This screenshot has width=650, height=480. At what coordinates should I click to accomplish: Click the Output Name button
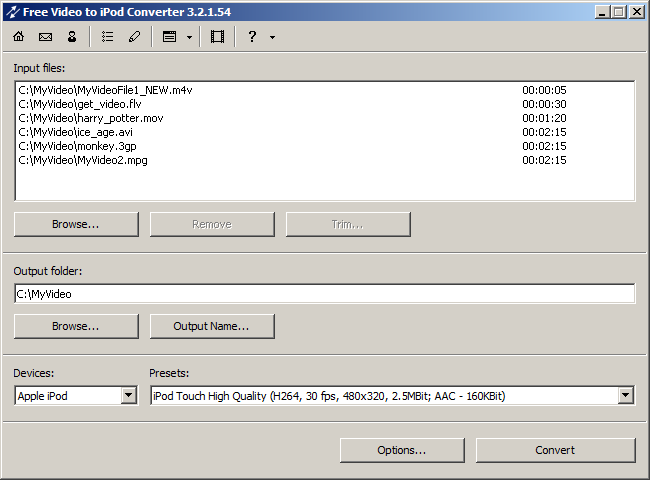tap(212, 326)
